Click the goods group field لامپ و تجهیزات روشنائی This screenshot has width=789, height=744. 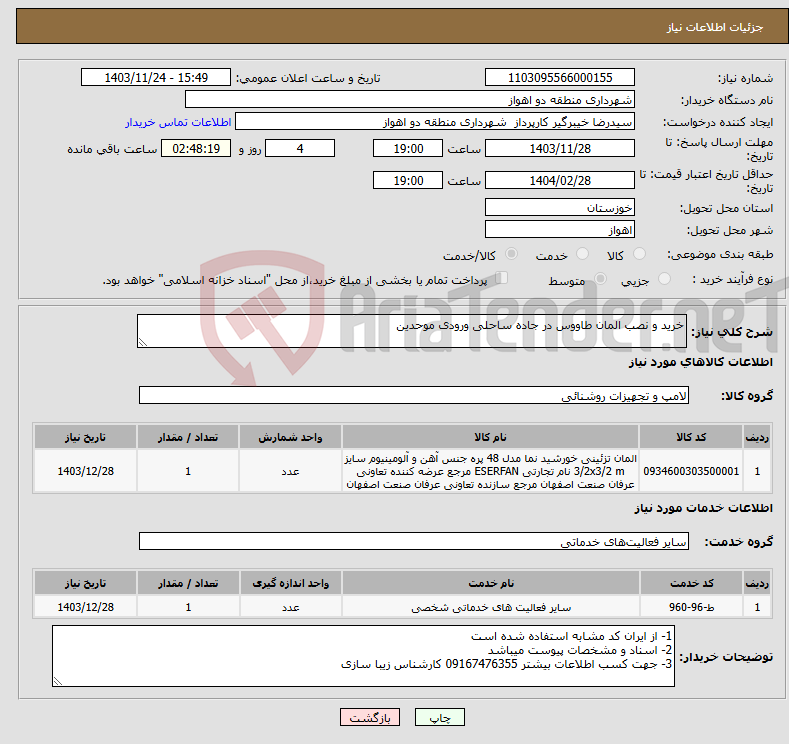click(x=414, y=395)
